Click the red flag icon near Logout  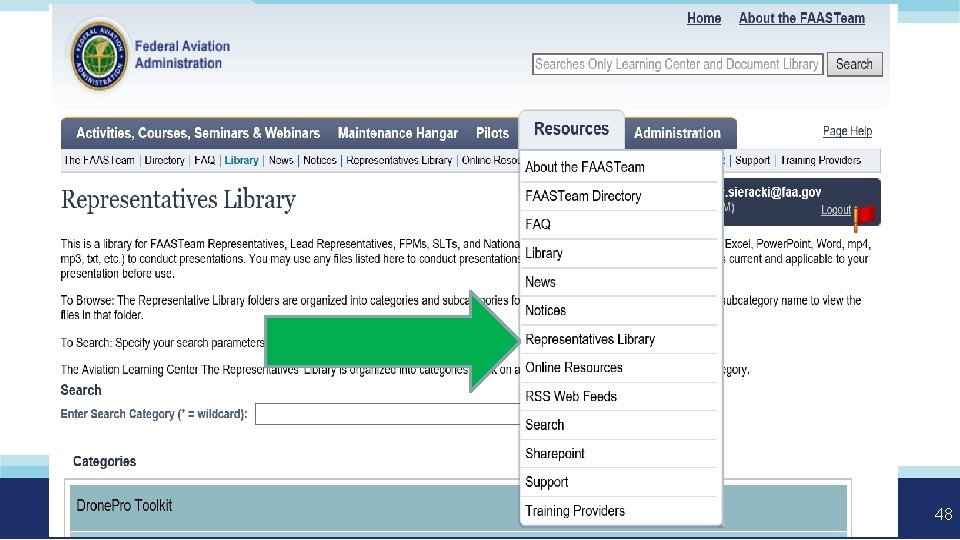[864, 216]
